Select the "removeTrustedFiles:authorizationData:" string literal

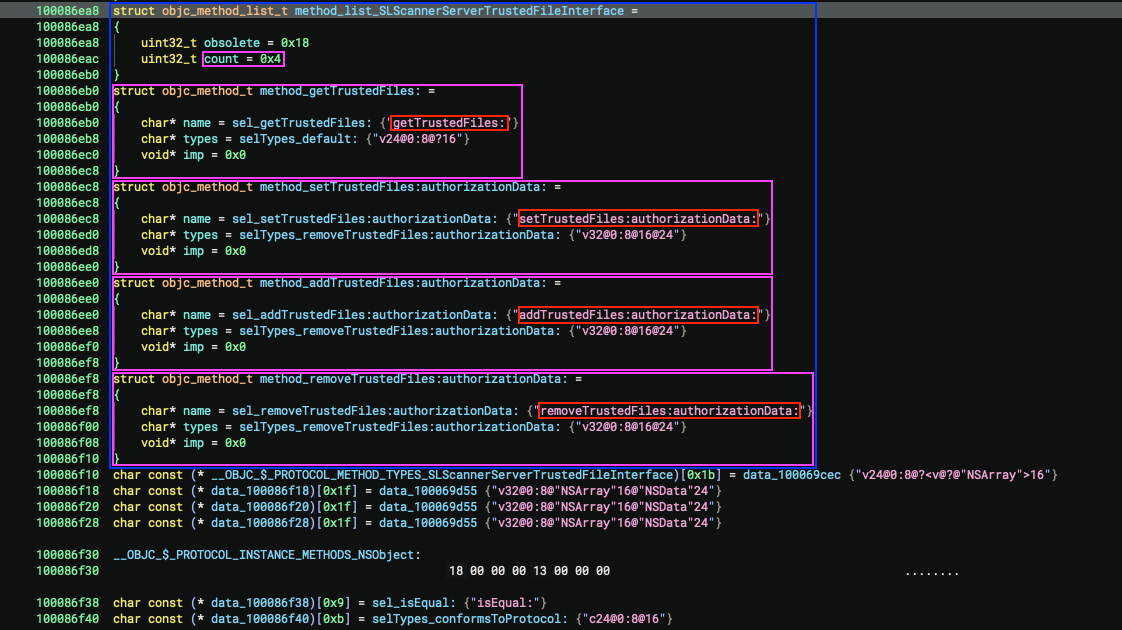click(670, 411)
